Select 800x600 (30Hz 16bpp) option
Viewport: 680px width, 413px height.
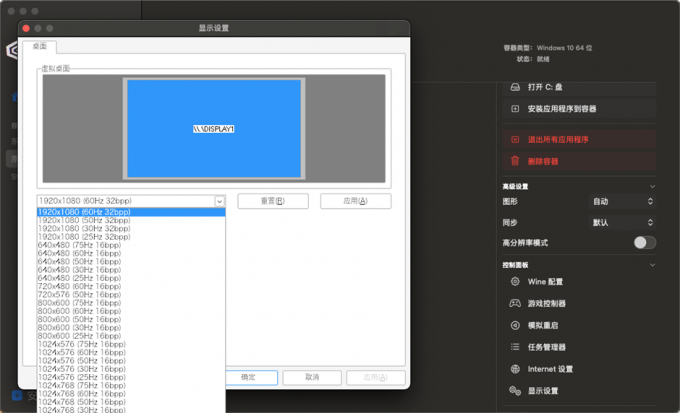pos(131,328)
